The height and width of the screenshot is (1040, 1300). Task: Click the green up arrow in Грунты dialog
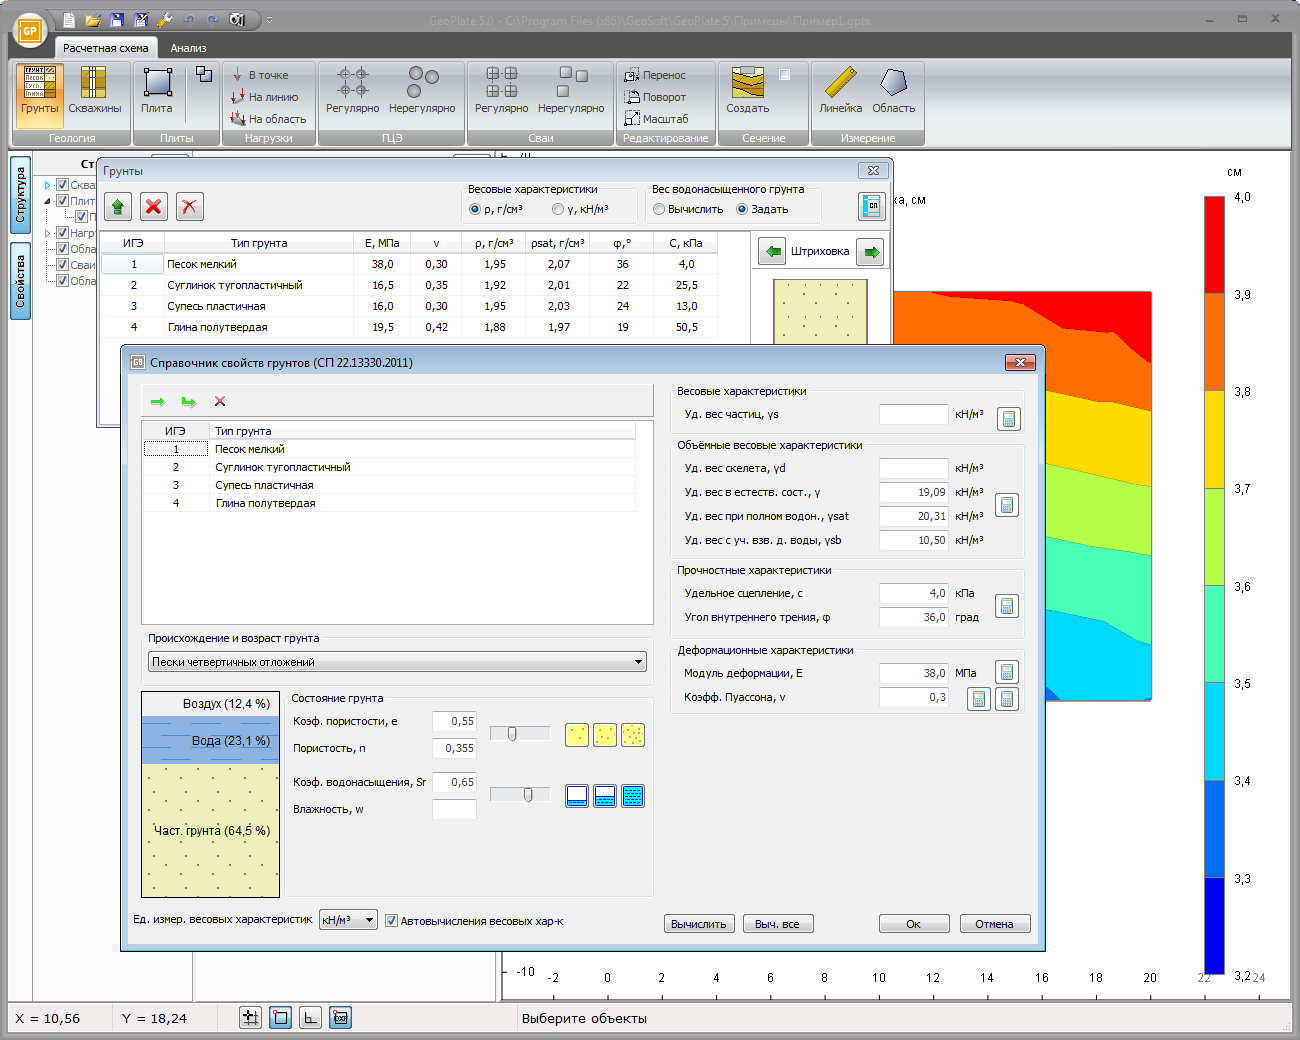coord(118,207)
